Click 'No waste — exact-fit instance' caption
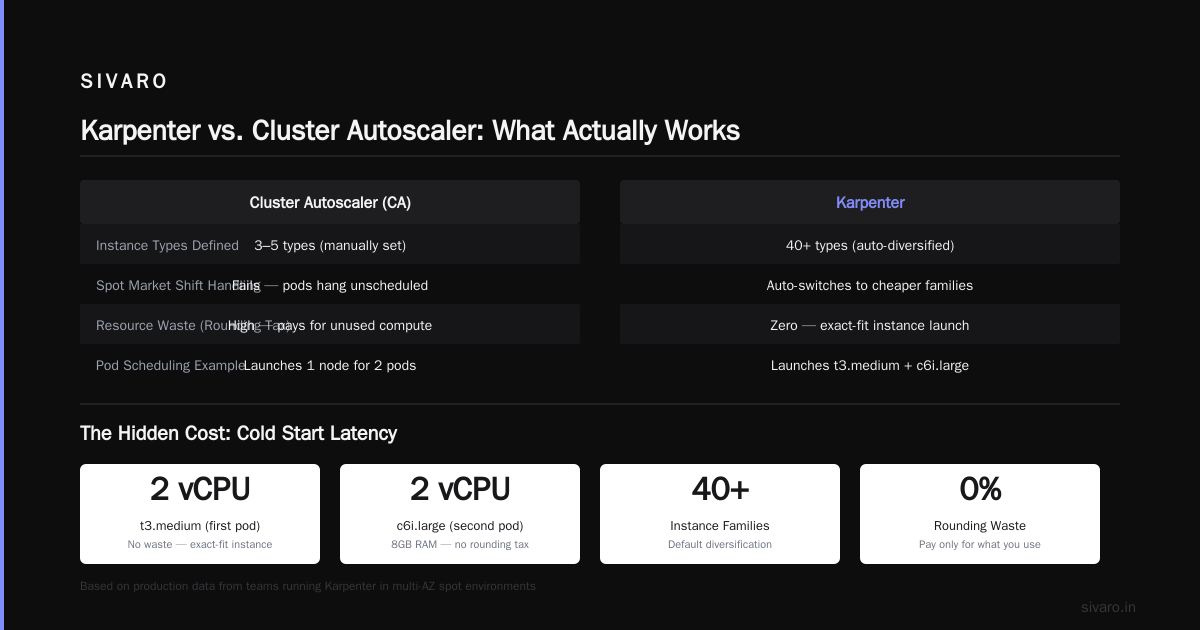This screenshot has height=630, width=1200. pos(200,544)
